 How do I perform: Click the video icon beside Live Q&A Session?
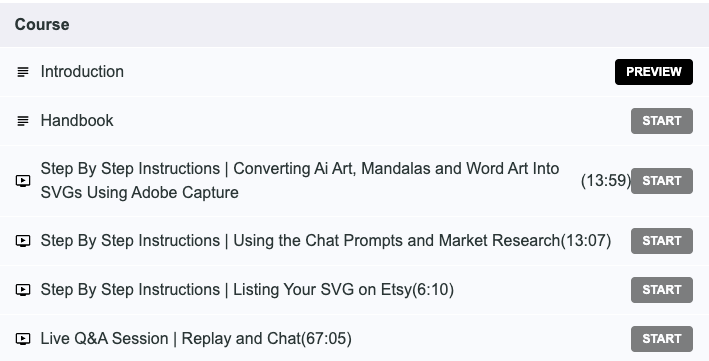tap(23, 339)
